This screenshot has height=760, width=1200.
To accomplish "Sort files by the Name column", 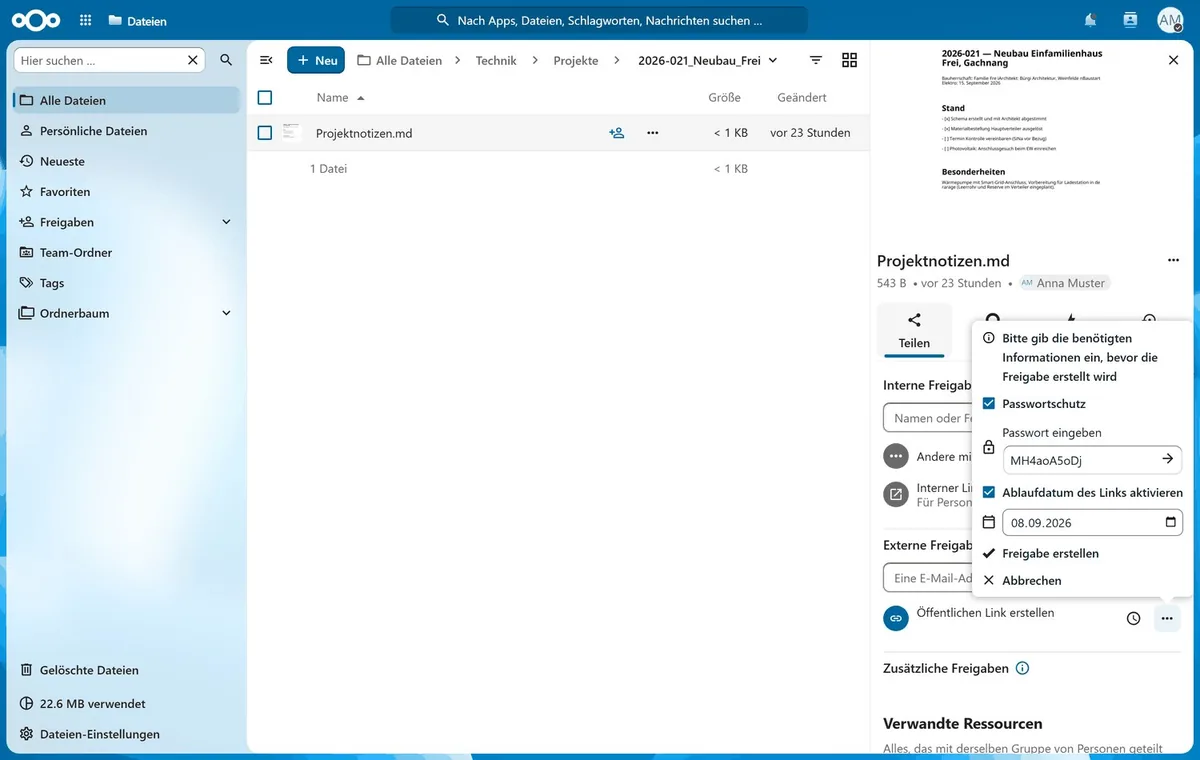I will coord(340,97).
